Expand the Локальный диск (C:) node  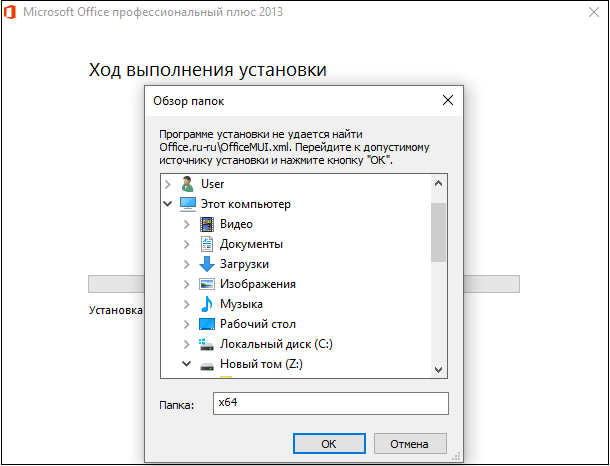(187, 344)
